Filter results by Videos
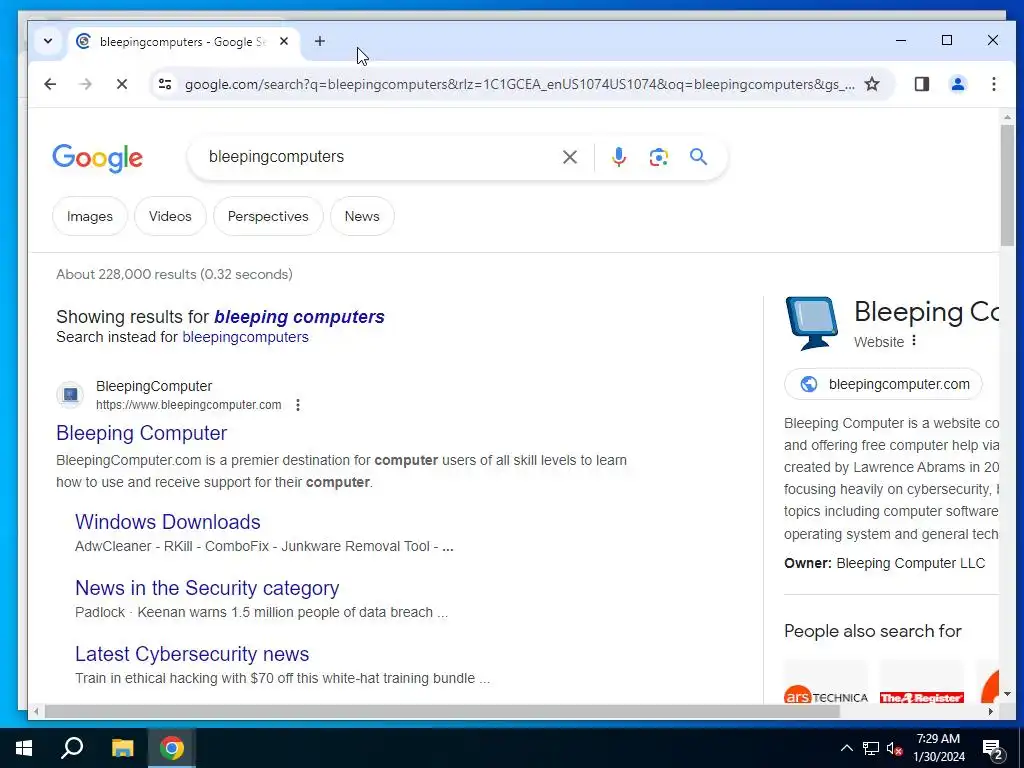Image resolution: width=1024 pixels, height=768 pixels. [x=170, y=216]
